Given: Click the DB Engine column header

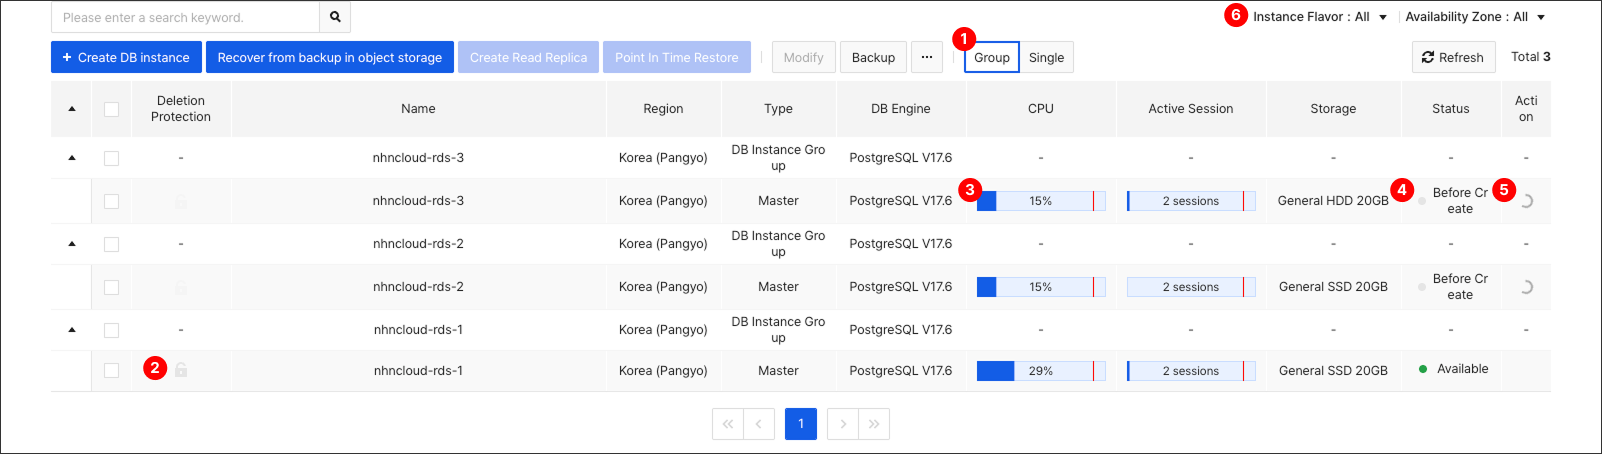Looking at the screenshot, I should tap(901, 109).
